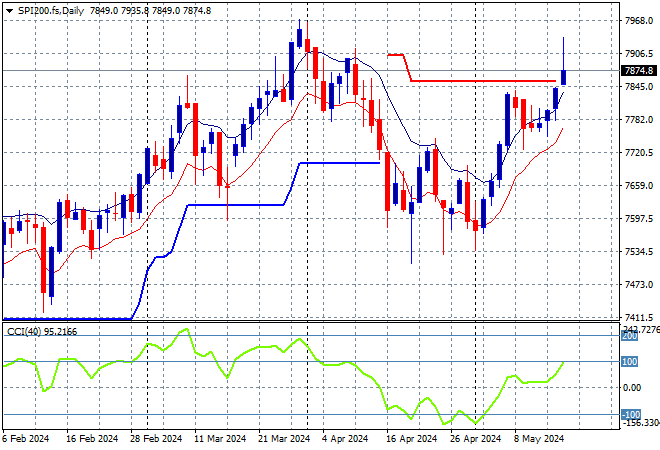This screenshot has width=660, height=450.
Task: Click the 7968.0 price scale label
Action: point(636,21)
